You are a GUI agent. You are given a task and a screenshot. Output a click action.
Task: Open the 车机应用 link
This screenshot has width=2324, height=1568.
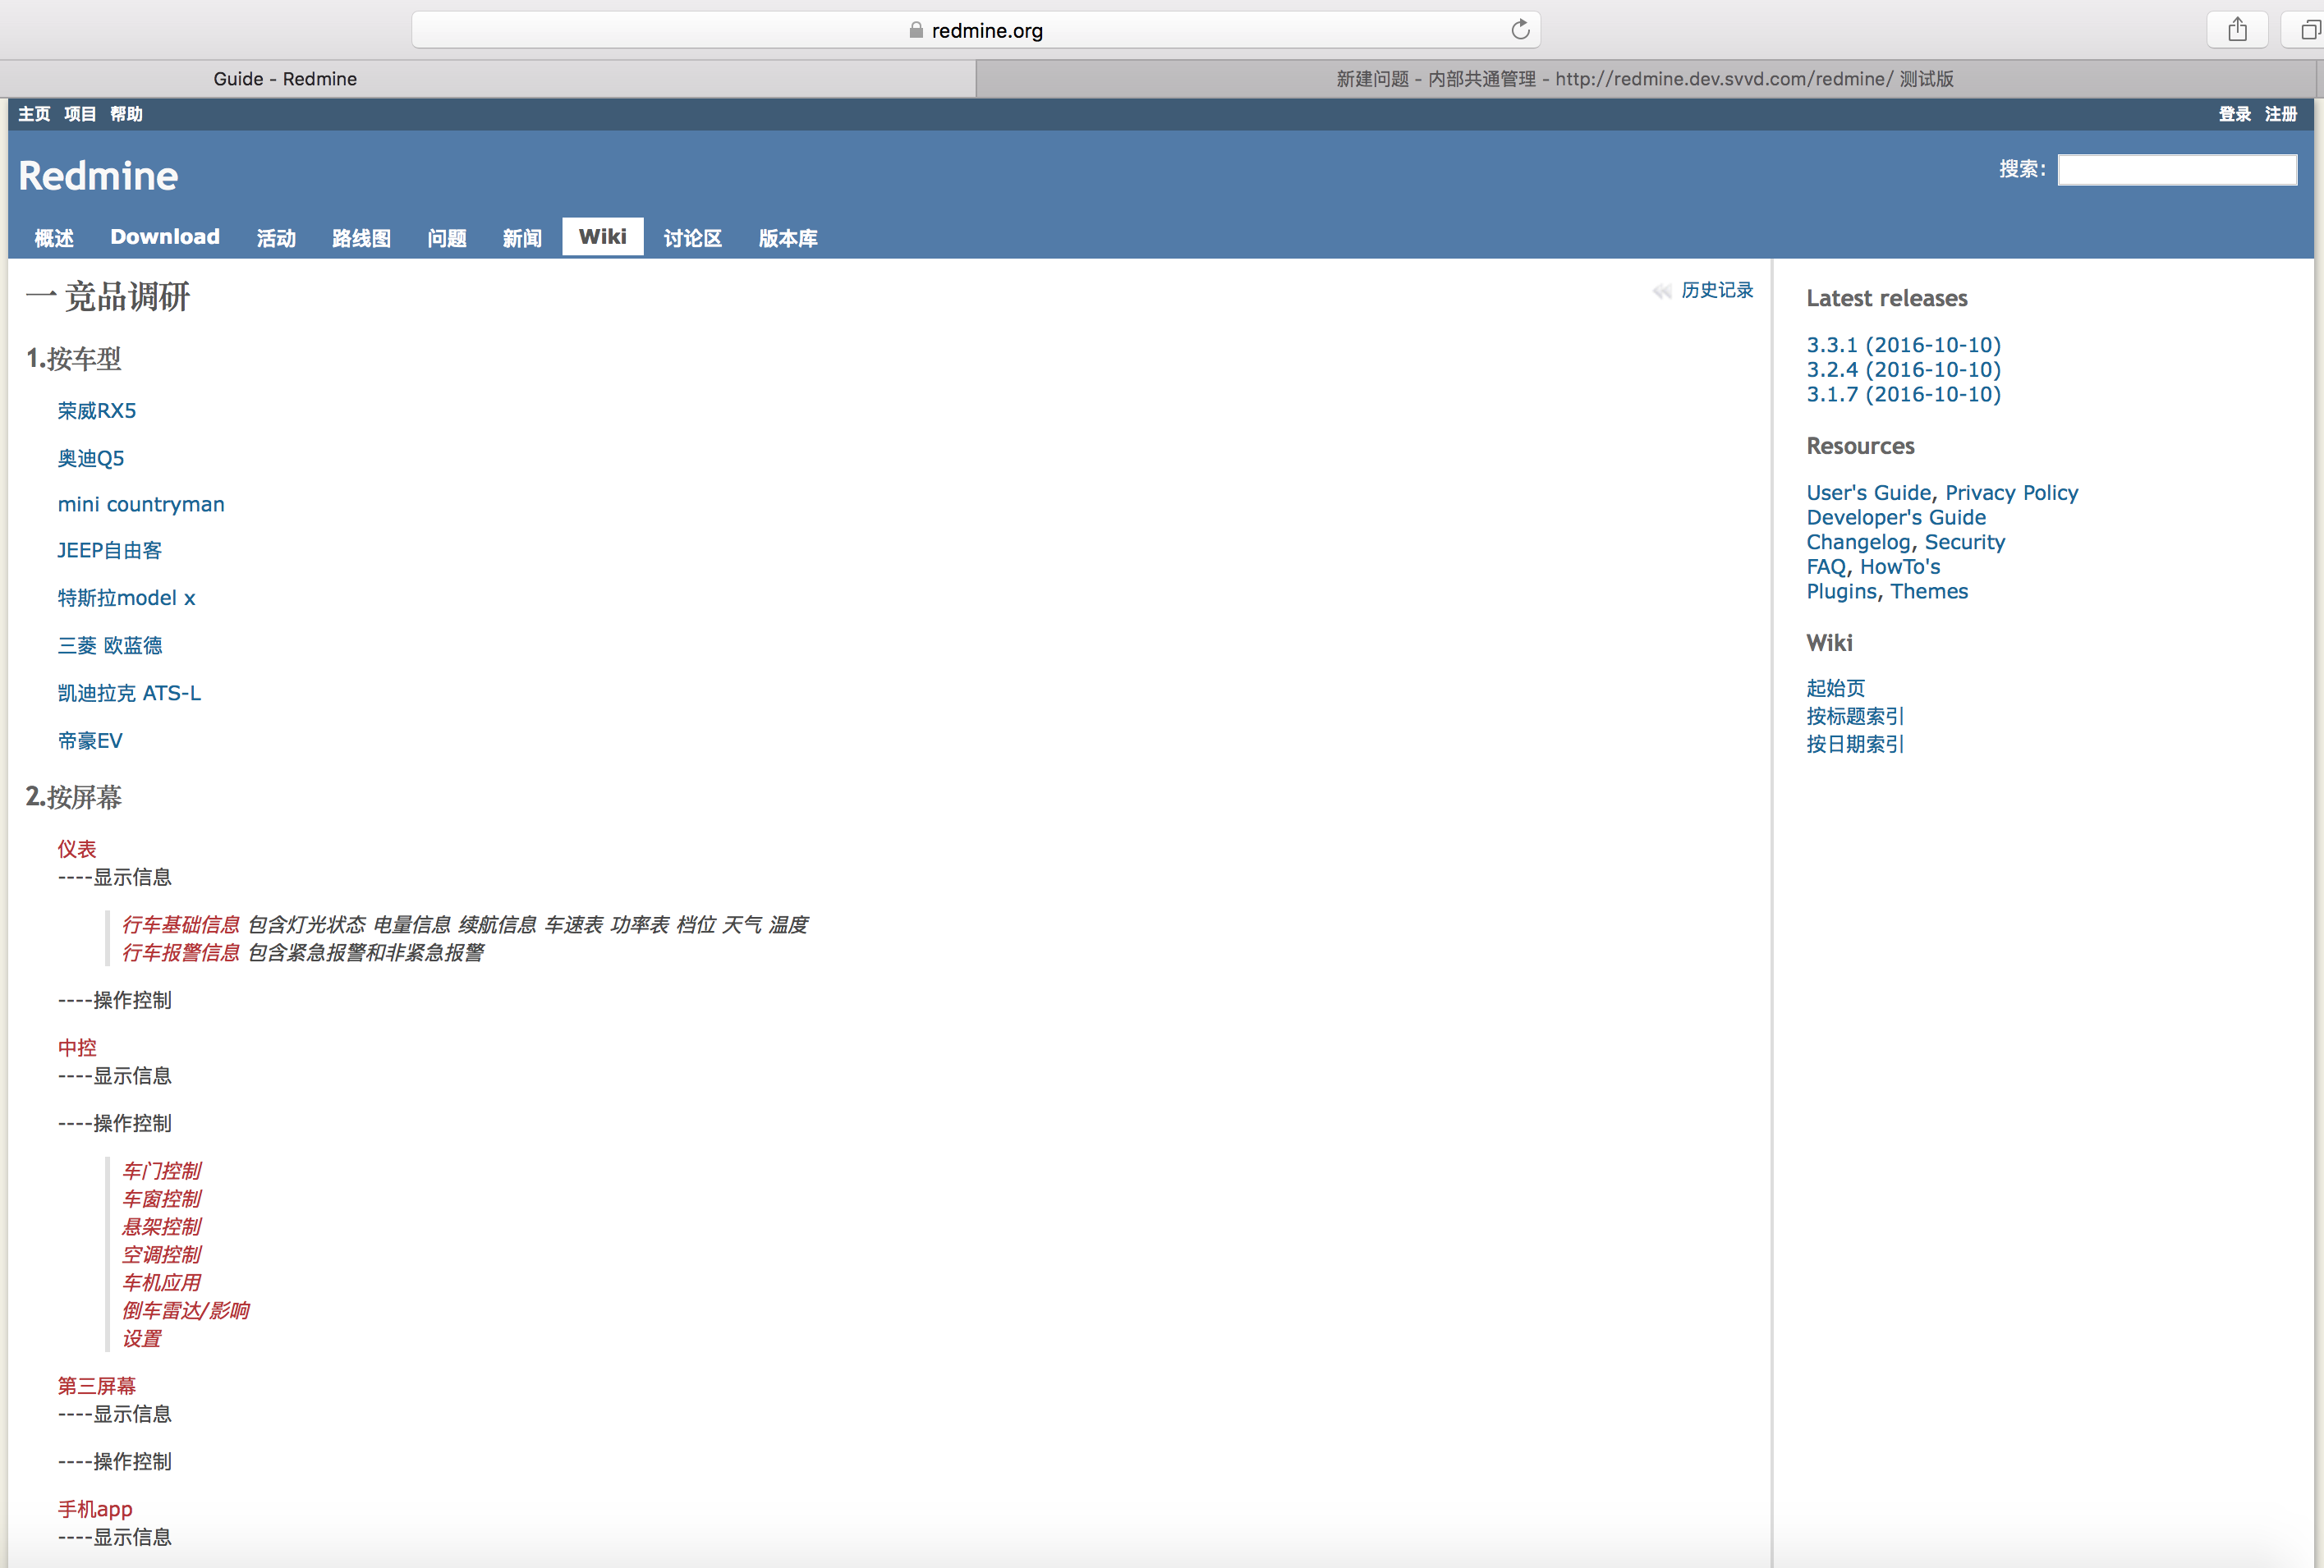[x=162, y=1283]
